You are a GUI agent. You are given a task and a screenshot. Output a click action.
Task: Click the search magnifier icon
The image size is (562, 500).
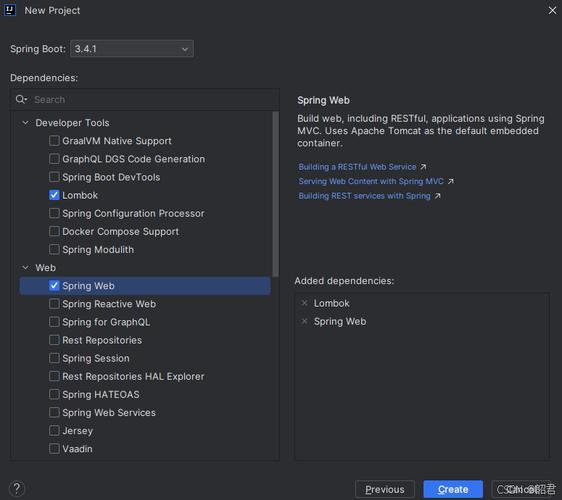click(21, 99)
